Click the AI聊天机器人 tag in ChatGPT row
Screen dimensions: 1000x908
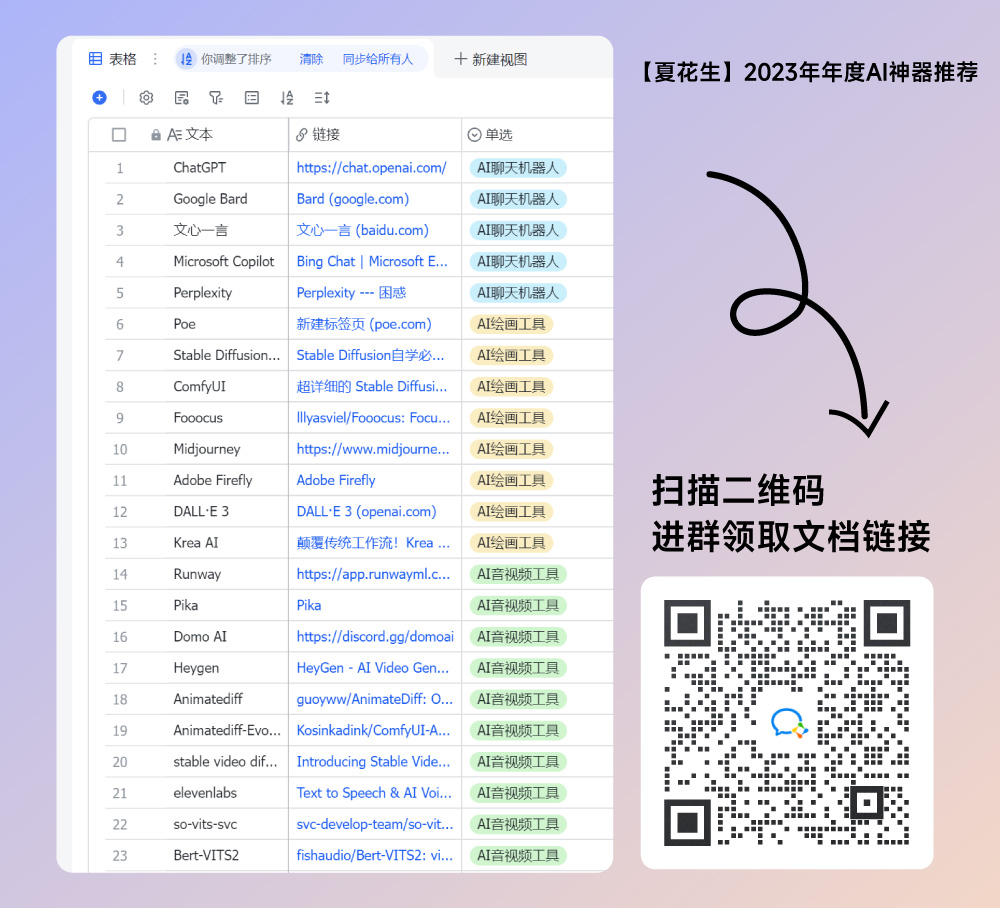[x=518, y=168]
